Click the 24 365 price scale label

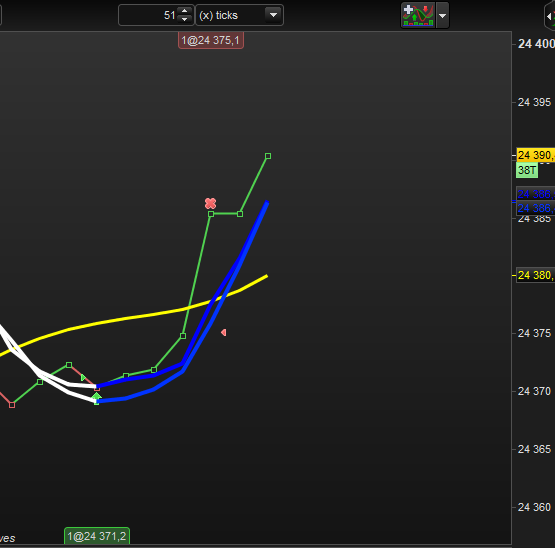click(x=534, y=449)
